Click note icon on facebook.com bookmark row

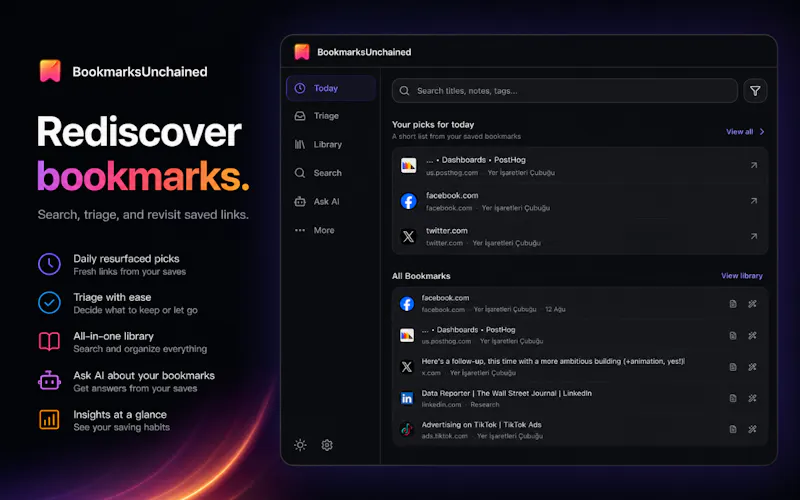coord(733,304)
